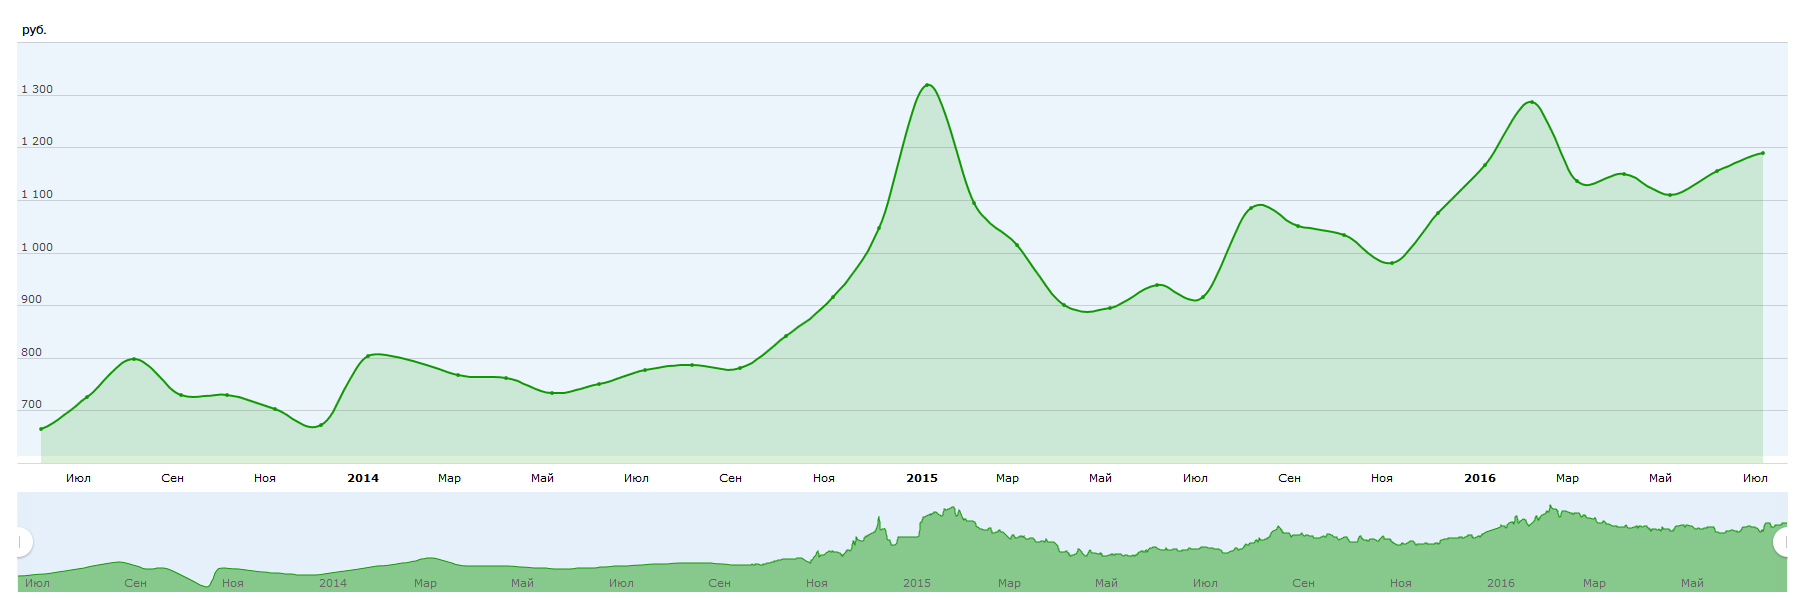
Task: Select the lowest dip point before 2014
Action: [320, 425]
